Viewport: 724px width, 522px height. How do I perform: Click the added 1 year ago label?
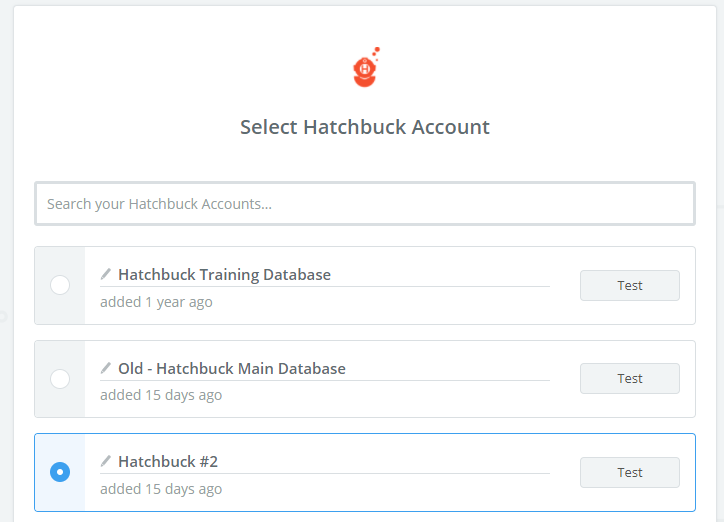(x=157, y=302)
